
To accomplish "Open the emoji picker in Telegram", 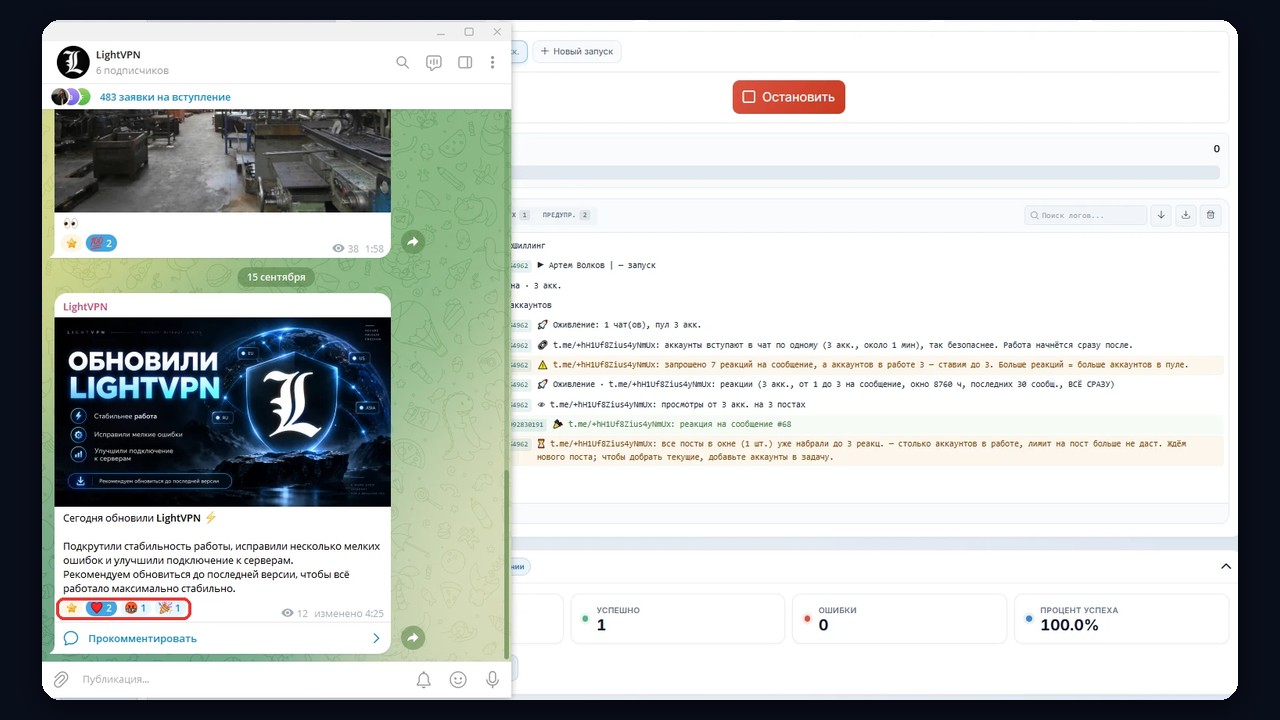I will point(458,679).
